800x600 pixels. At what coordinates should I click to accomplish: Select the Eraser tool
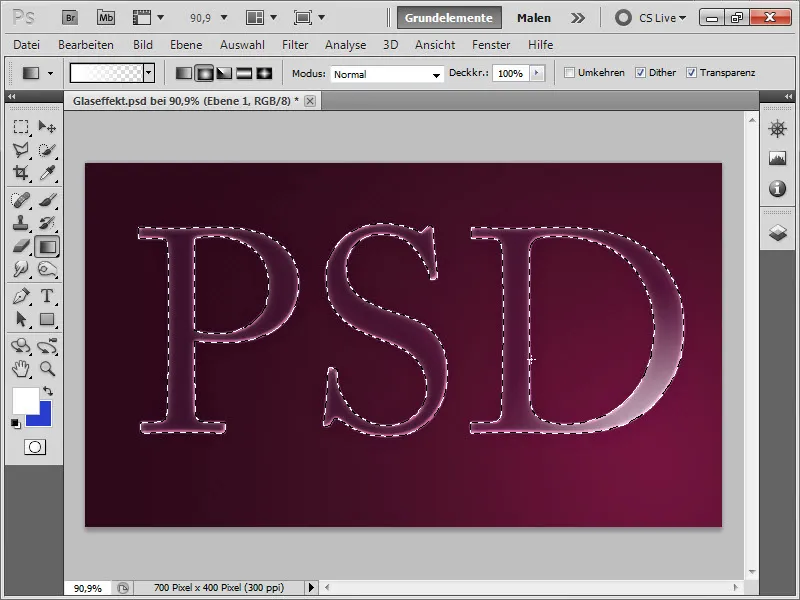pos(21,246)
